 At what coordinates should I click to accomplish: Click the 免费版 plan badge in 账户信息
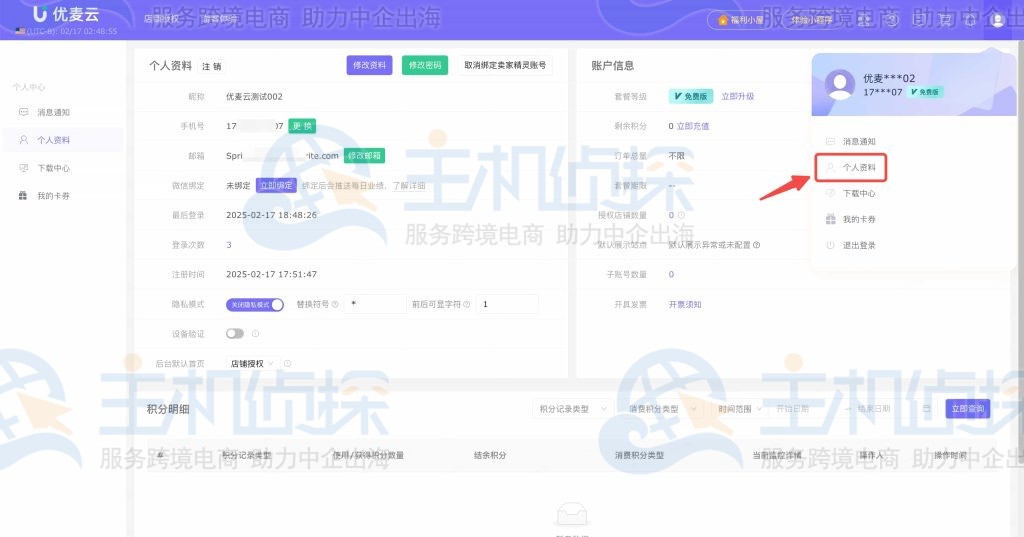691,96
